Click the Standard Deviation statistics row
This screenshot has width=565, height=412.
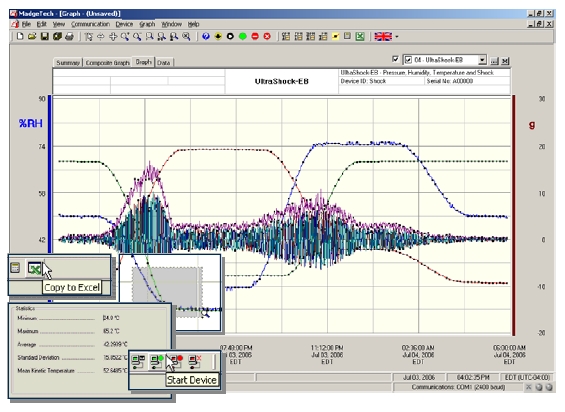(x=72, y=358)
